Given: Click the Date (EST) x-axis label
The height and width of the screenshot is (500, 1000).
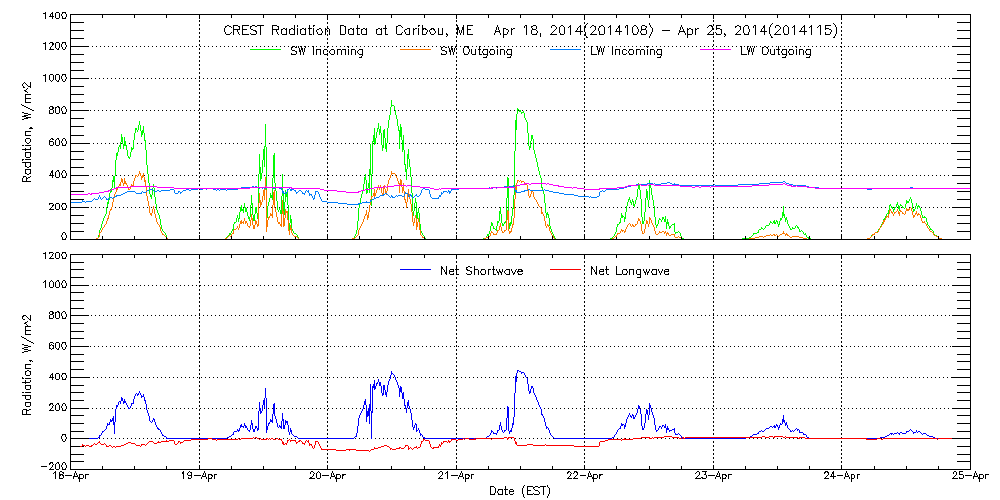Looking at the screenshot, I should coord(521,491).
